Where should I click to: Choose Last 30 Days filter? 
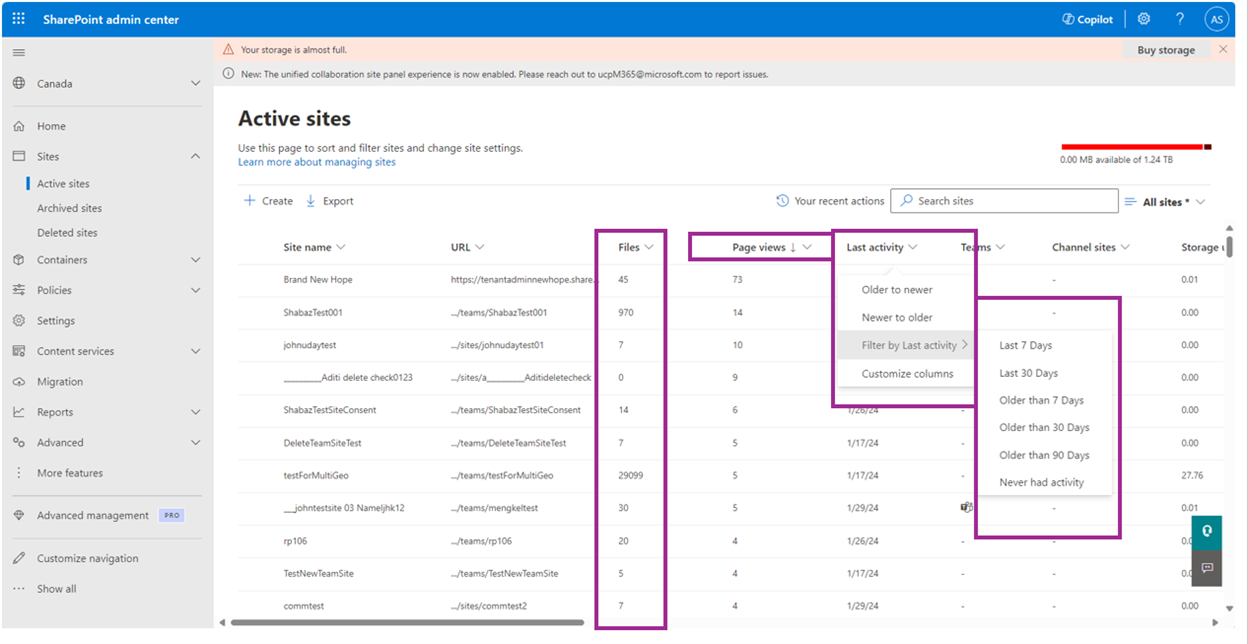point(1028,373)
